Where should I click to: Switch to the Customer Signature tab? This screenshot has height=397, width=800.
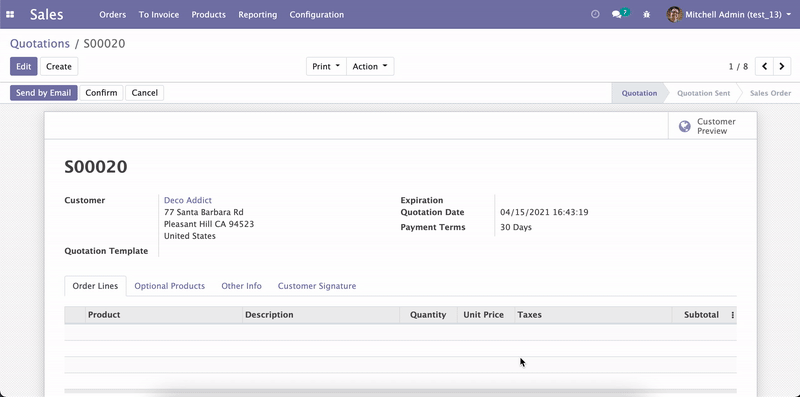coord(317,286)
